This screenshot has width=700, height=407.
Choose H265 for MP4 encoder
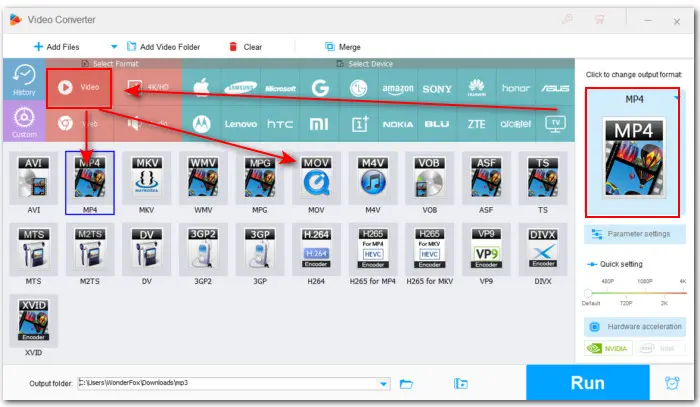pyautogui.click(x=373, y=249)
